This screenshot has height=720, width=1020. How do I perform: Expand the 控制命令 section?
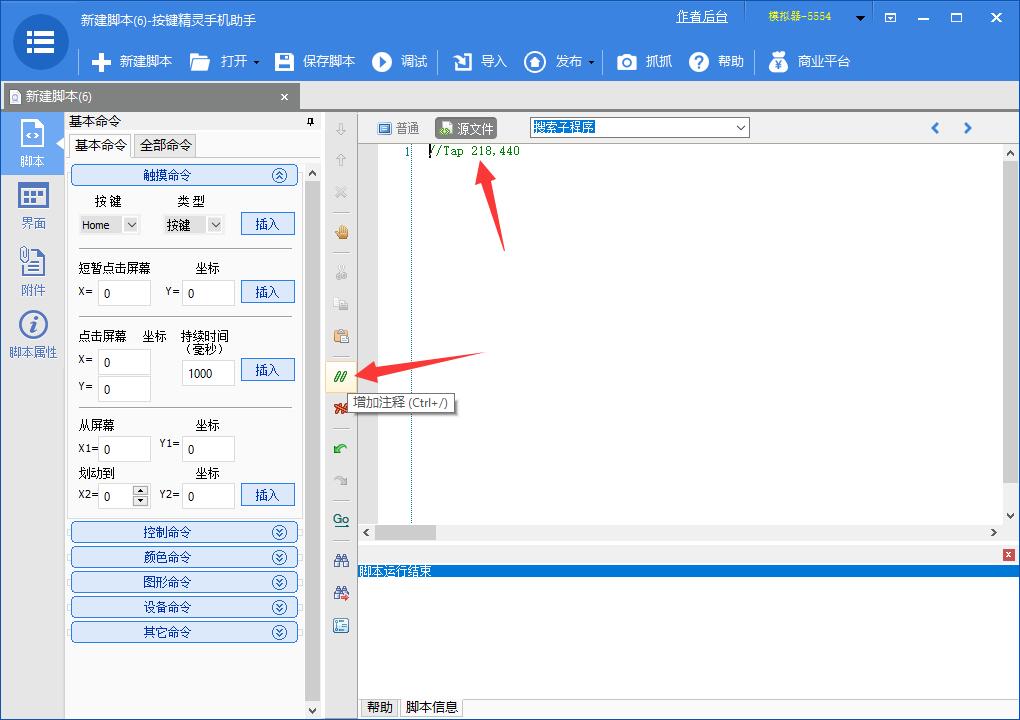pos(184,532)
